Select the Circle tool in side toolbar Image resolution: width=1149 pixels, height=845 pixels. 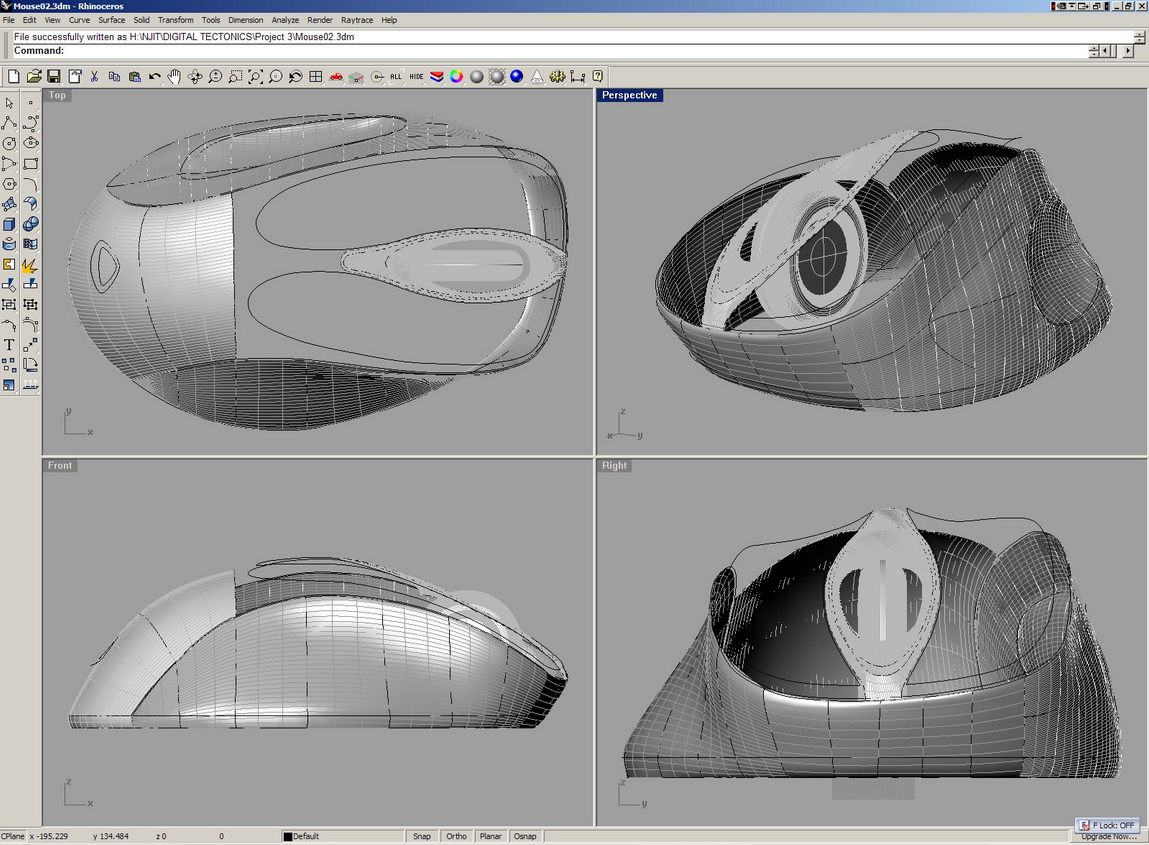[10, 144]
